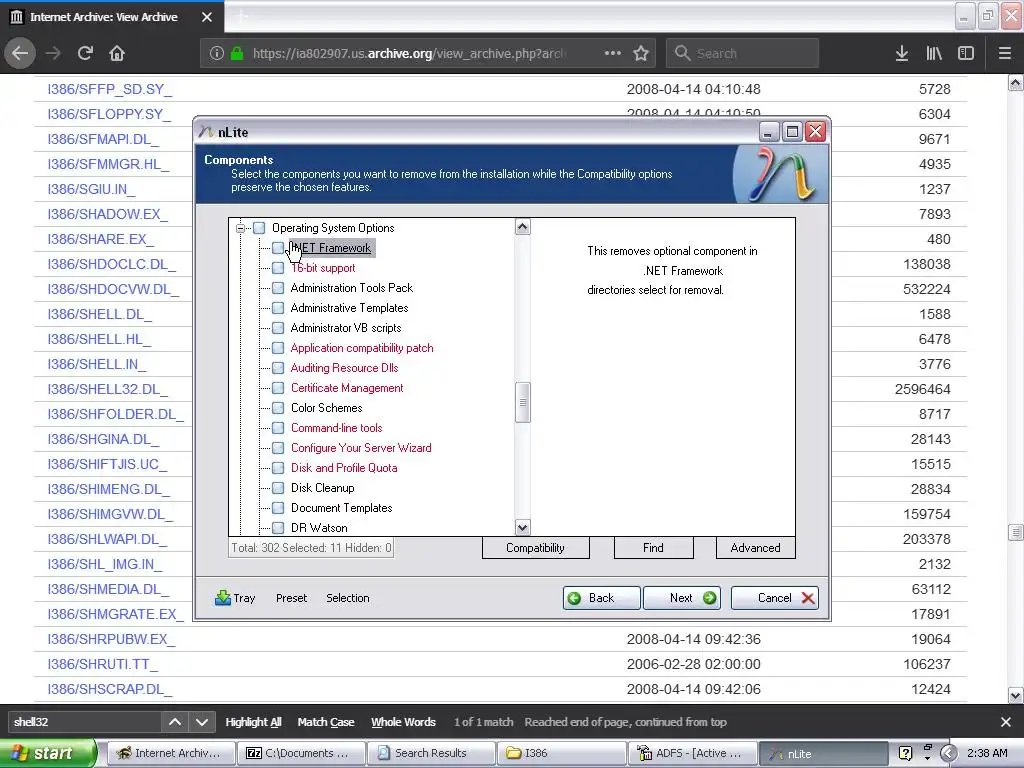Select the Command-line tools tree item

(x=336, y=428)
